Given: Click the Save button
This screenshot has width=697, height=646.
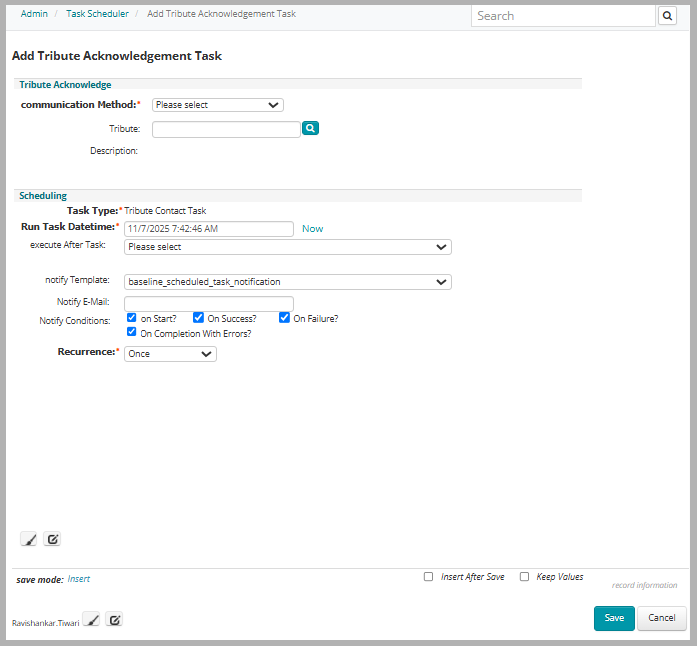Looking at the screenshot, I should (614, 618).
